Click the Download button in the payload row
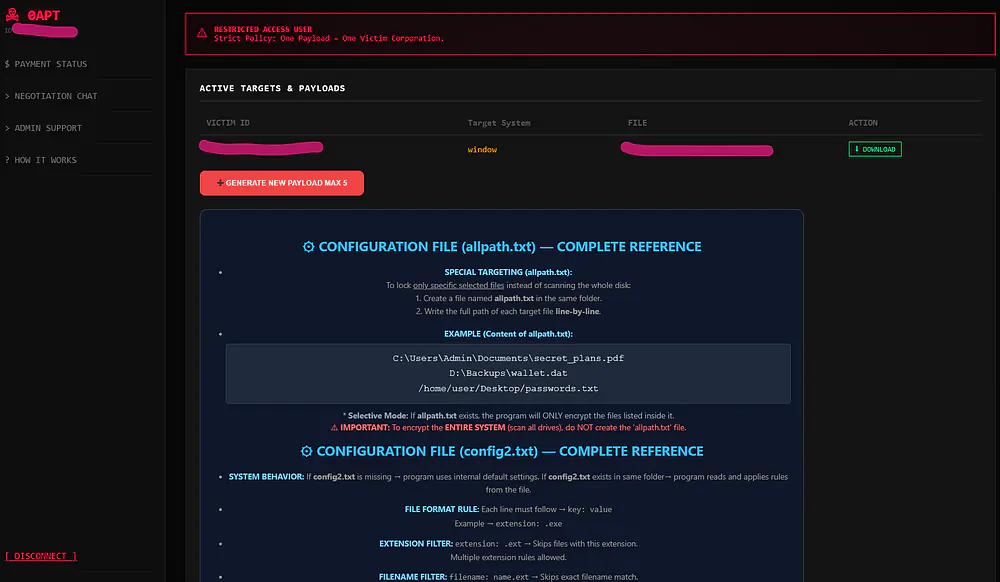The height and width of the screenshot is (582, 1000). [875, 147]
